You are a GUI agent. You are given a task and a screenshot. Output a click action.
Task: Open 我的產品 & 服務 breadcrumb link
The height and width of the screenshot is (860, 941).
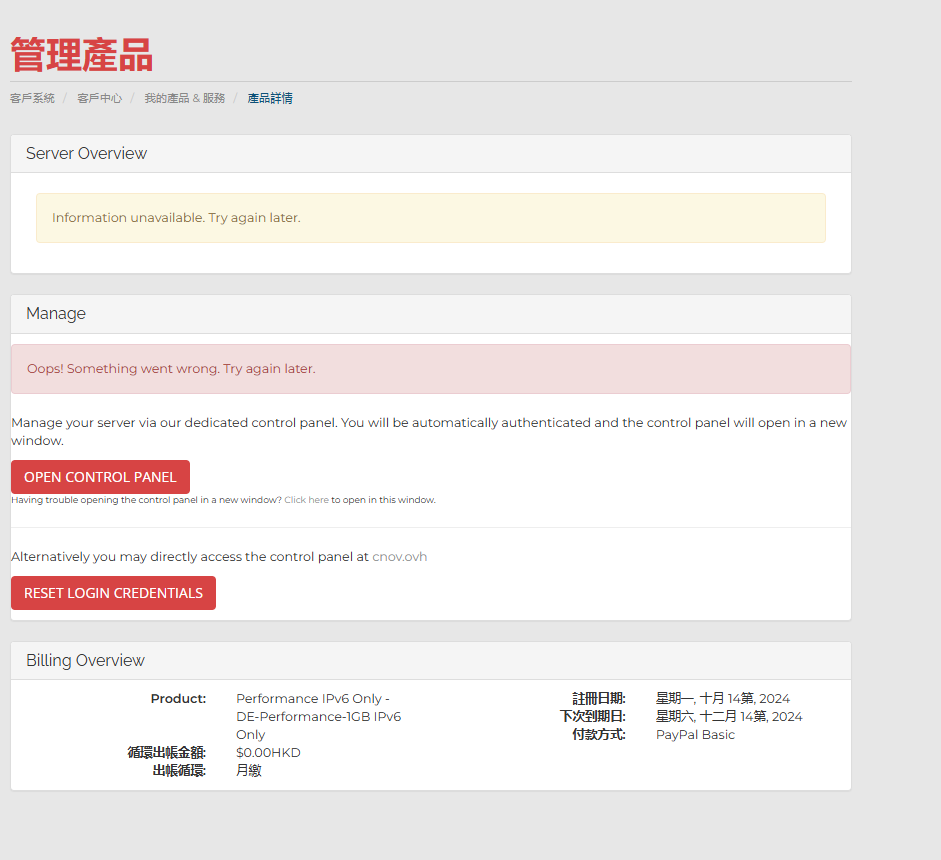(x=184, y=98)
